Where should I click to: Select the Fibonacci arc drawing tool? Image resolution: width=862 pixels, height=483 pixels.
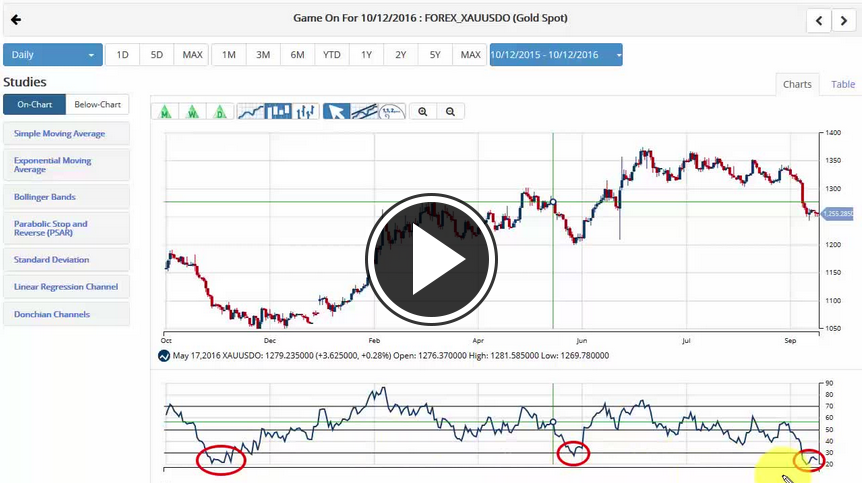[x=392, y=112]
